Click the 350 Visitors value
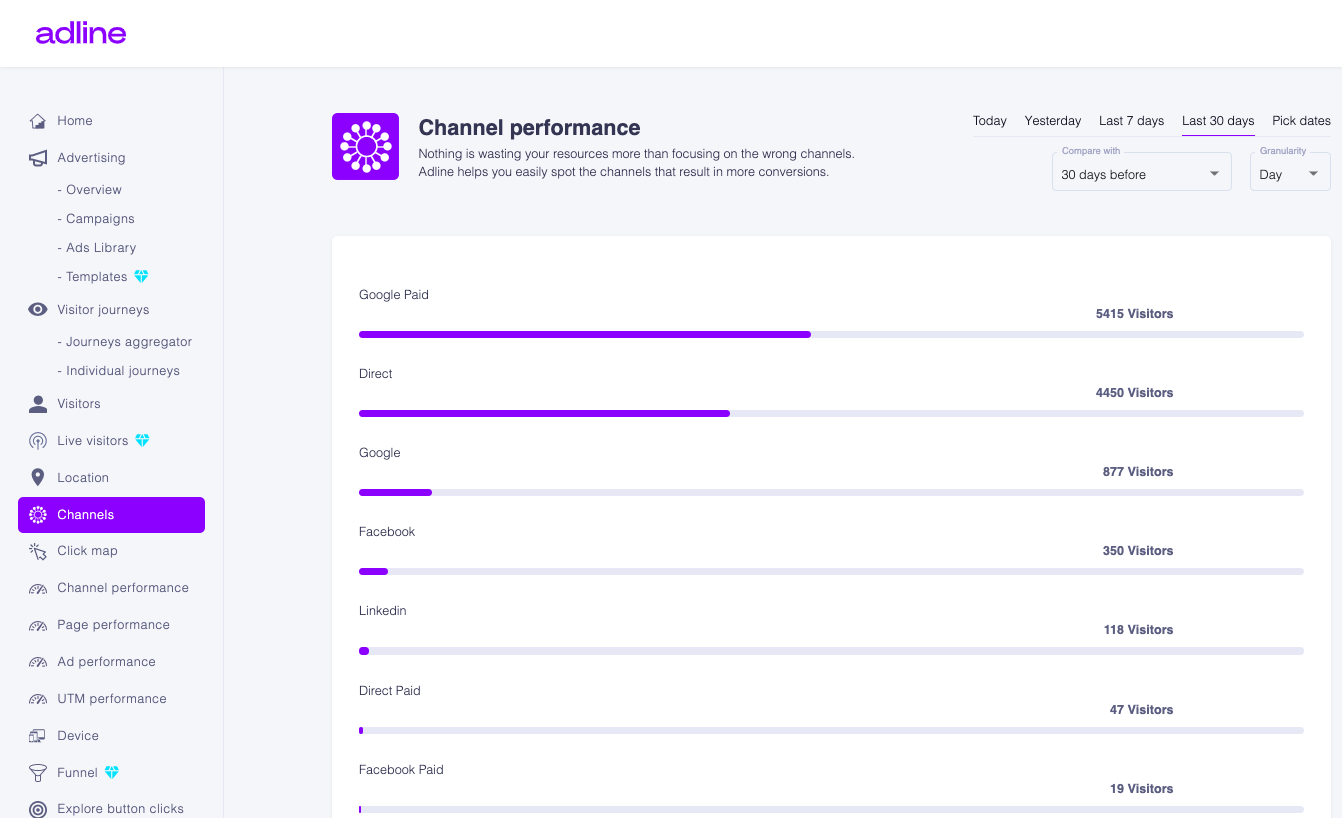This screenshot has height=818, width=1342. 1138,551
